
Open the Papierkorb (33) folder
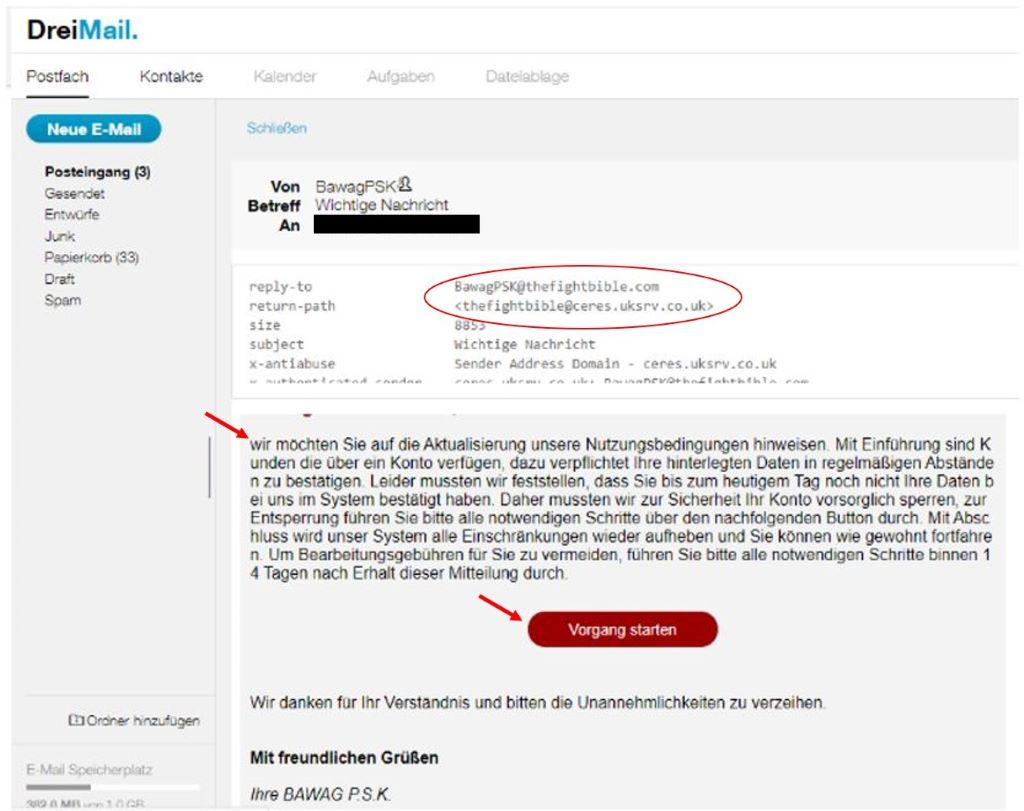pos(91,257)
